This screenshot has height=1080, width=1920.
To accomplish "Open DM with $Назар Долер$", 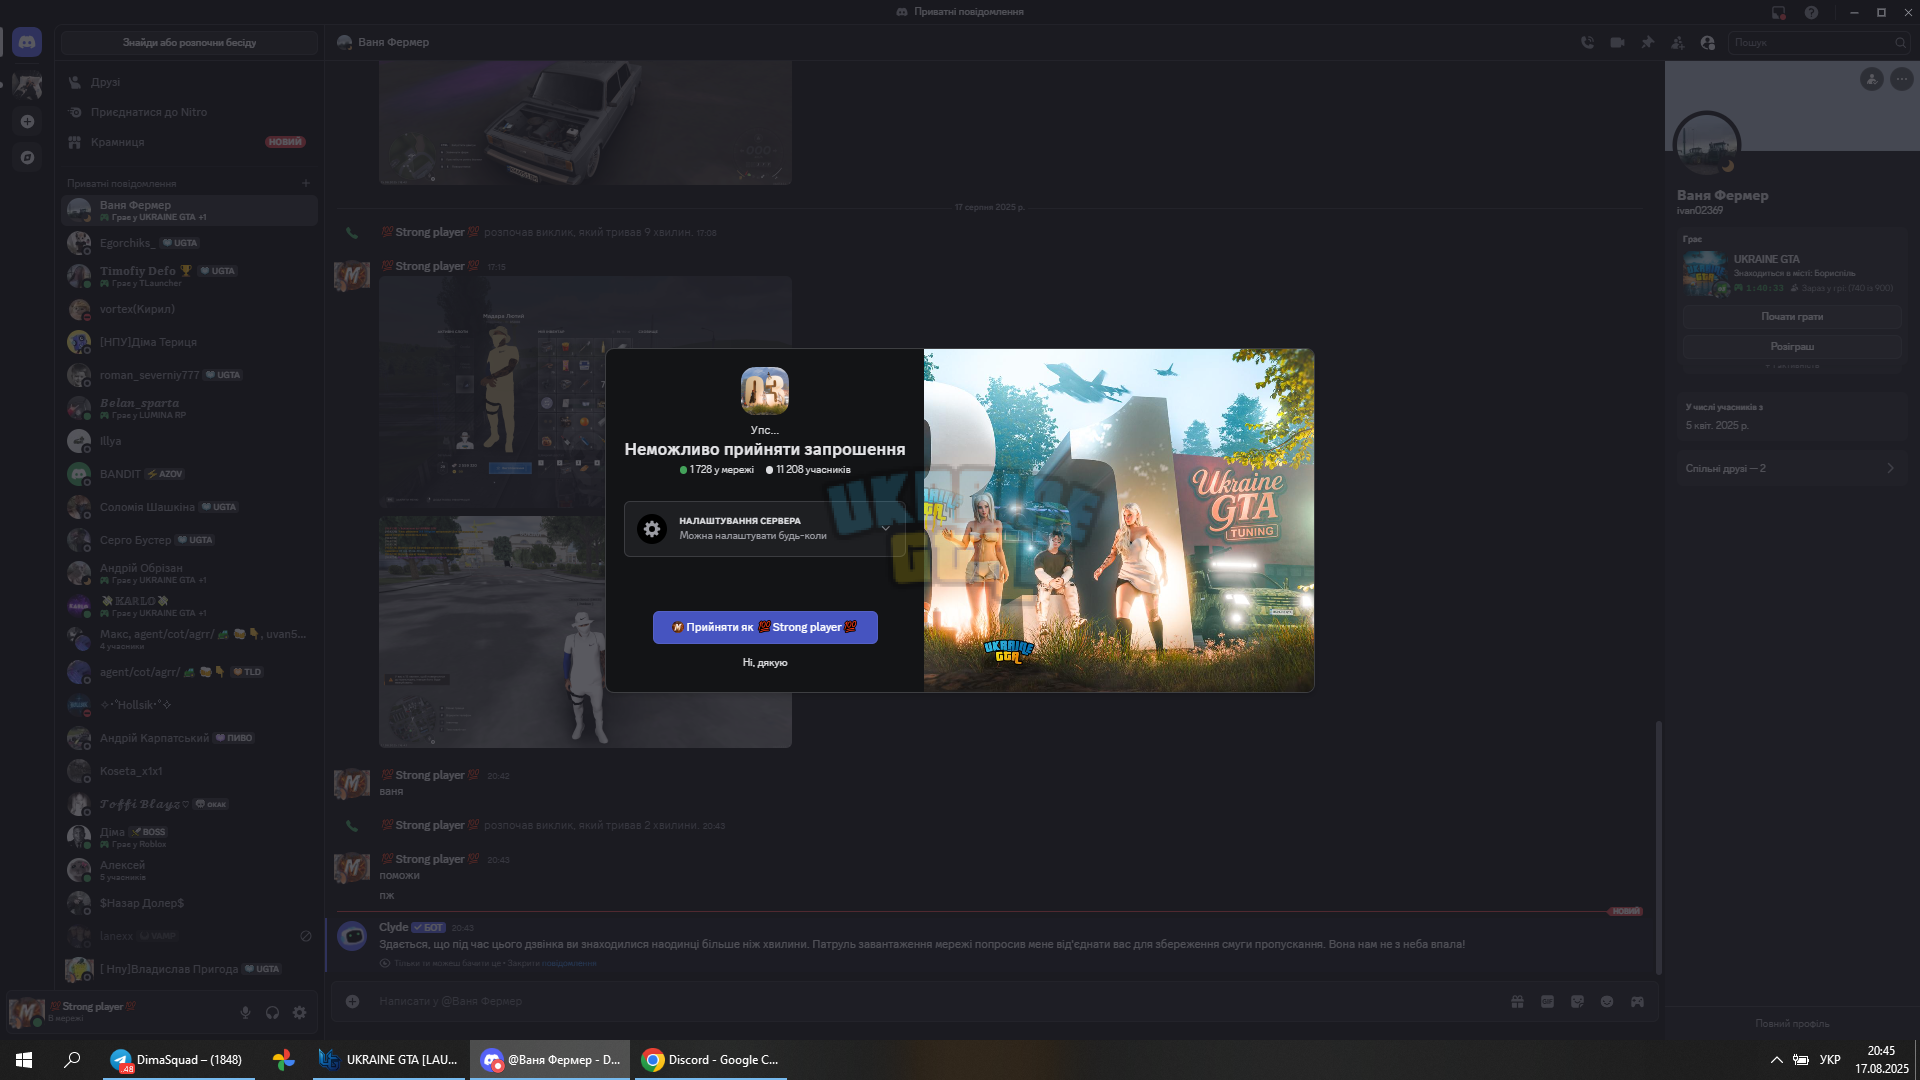I will click(x=190, y=903).
